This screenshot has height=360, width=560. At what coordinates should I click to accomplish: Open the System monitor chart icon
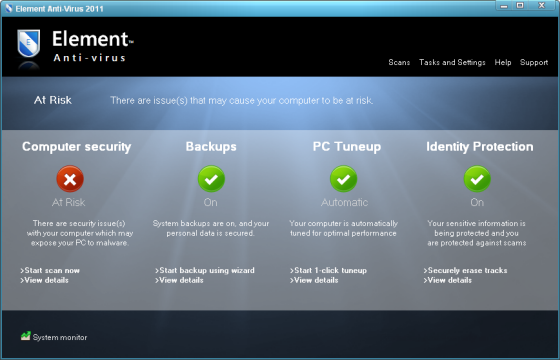point(25,336)
